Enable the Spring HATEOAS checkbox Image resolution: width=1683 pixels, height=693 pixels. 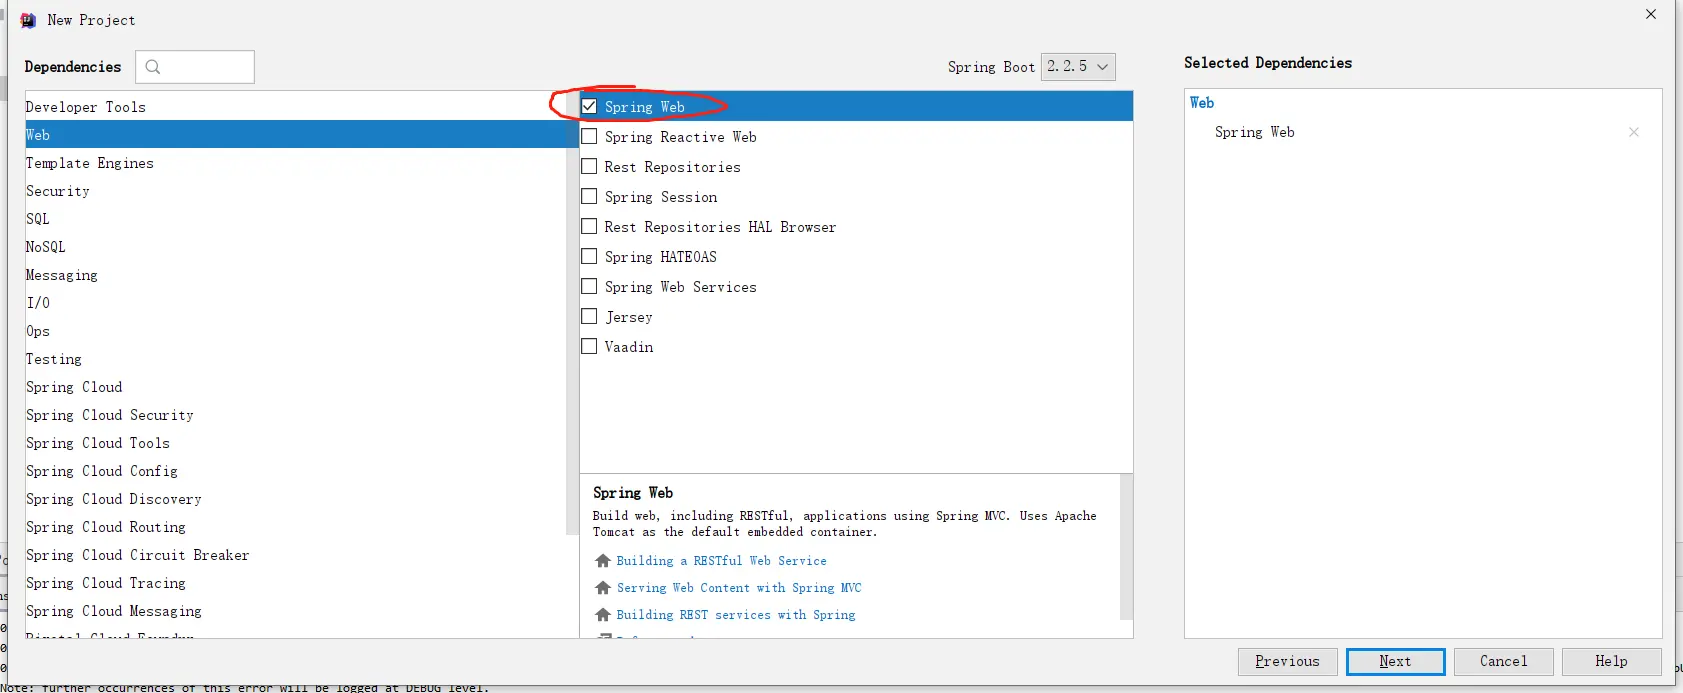pyautogui.click(x=590, y=256)
